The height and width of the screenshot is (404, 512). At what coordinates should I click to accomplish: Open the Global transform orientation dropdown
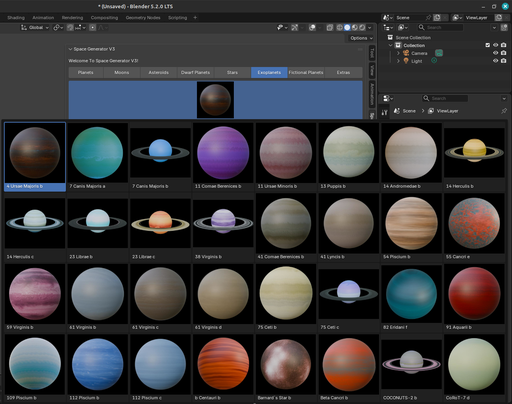pyautogui.click(x=35, y=28)
